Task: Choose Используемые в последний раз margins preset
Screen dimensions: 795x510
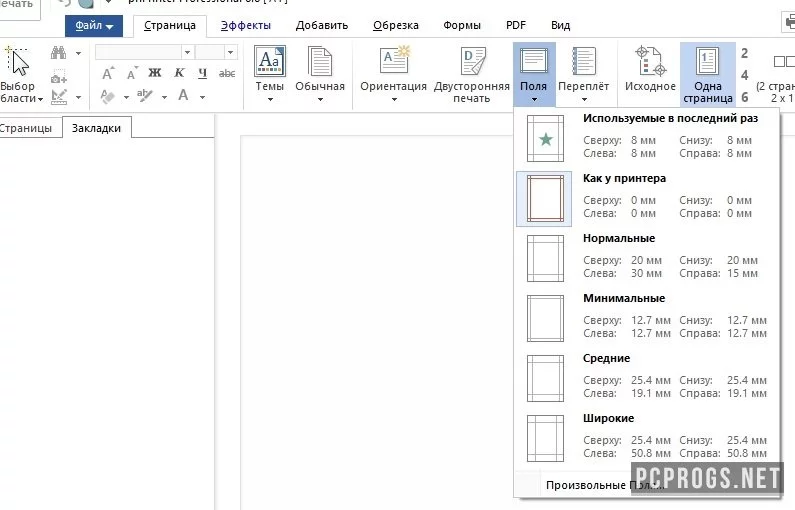Action: (647, 138)
